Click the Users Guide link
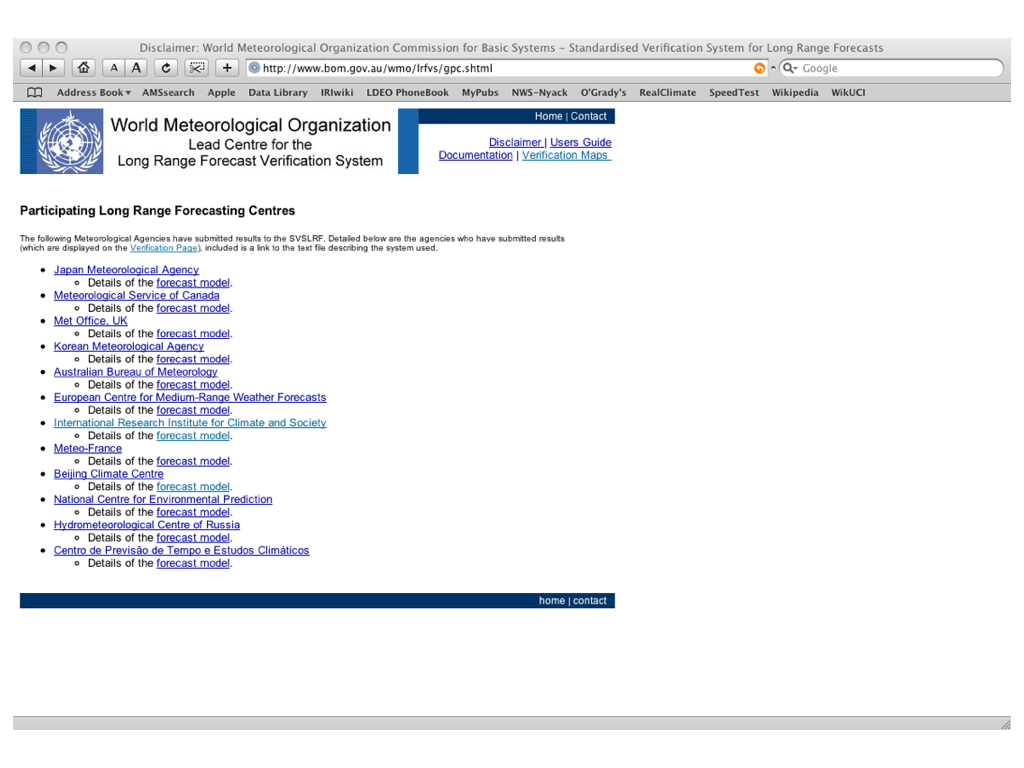This screenshot has width=1024, height=768. [x=580, y=142]
